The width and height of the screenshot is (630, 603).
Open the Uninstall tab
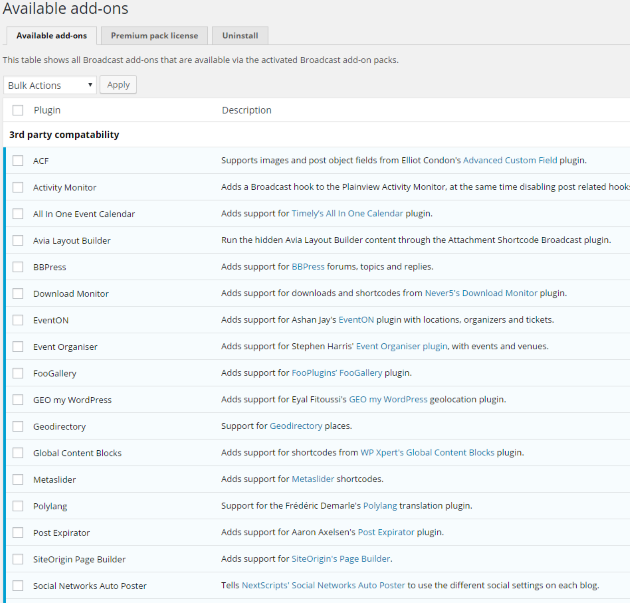[x=240, y=35]
